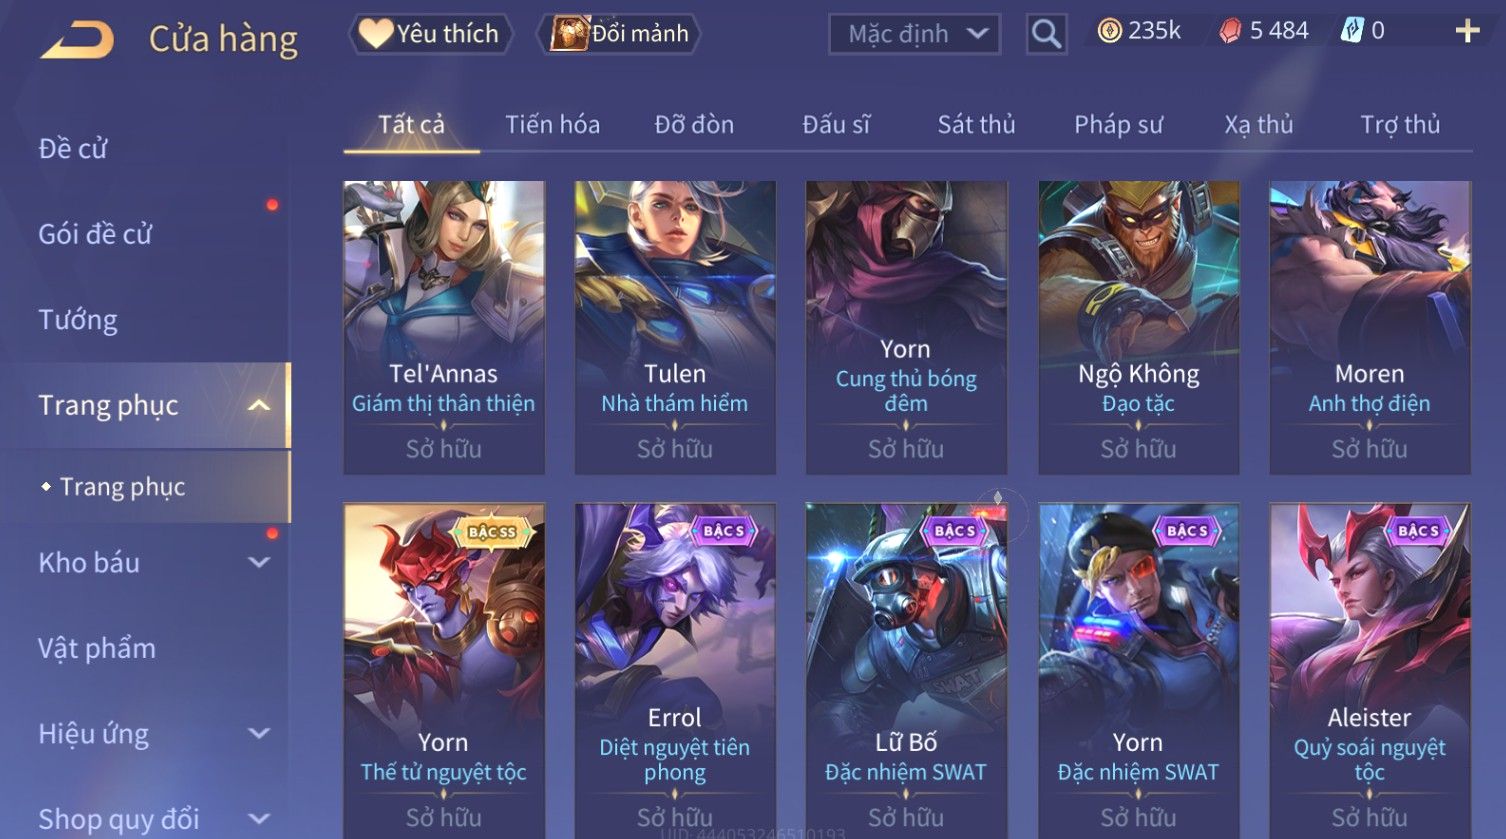The image size is (1506, 839).
Task: Select the Tel'Annas Giám thị thân thiện skin card
Action: pos(444,328)
